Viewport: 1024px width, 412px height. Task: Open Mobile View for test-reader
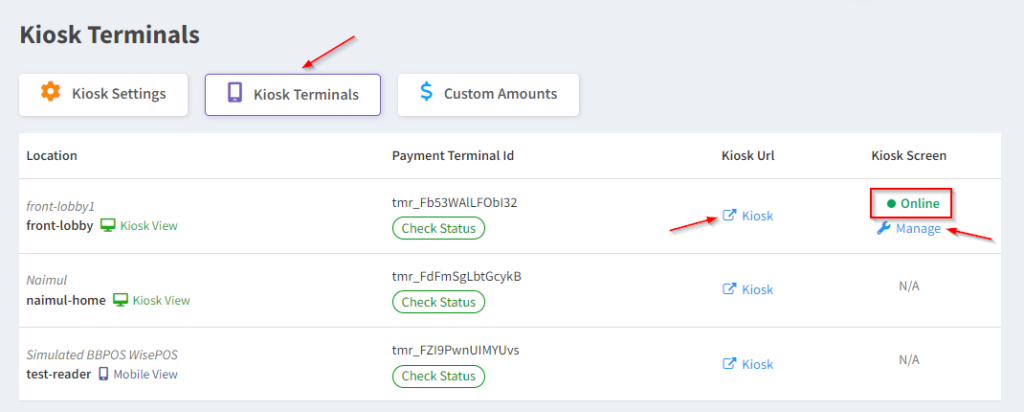[145, 374]
